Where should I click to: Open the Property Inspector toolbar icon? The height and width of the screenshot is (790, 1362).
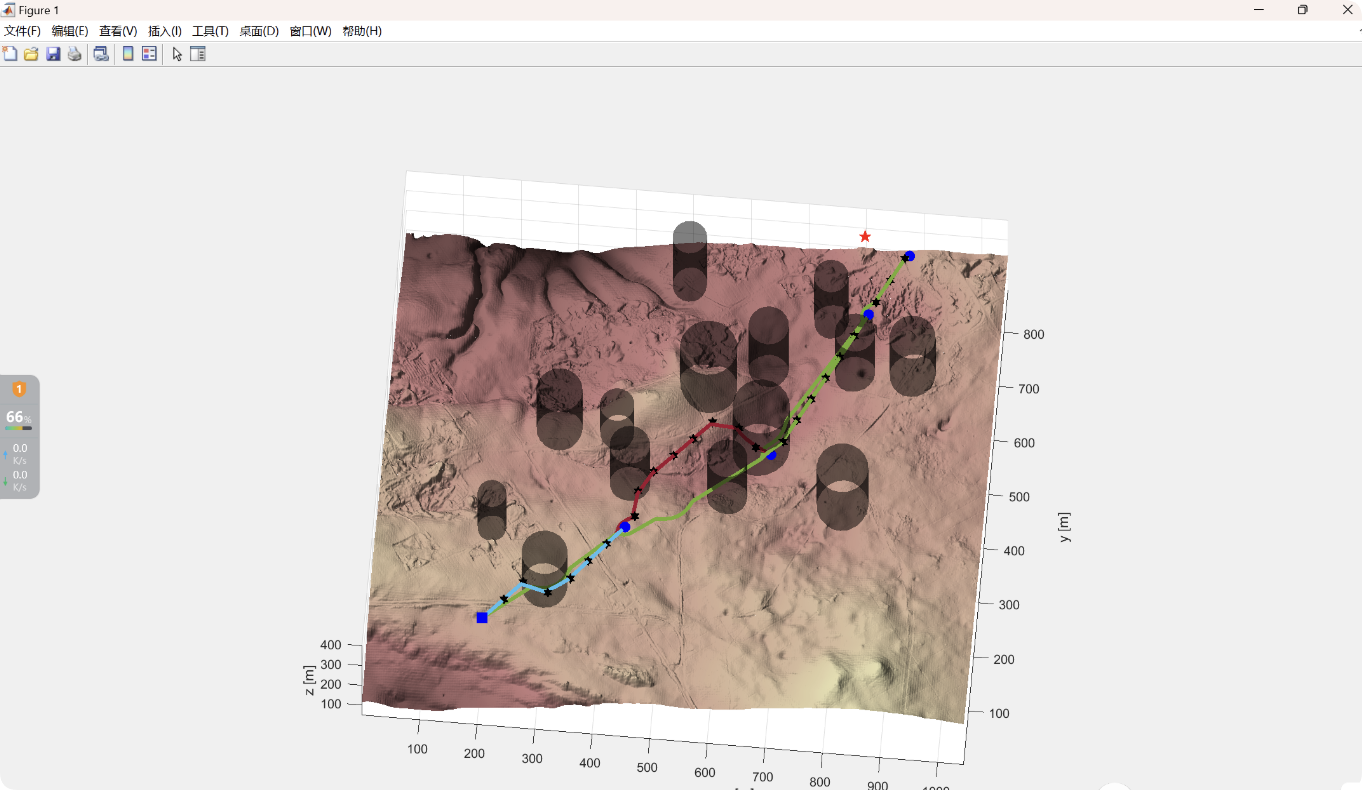pyautogui.click(x=198, y=54)
